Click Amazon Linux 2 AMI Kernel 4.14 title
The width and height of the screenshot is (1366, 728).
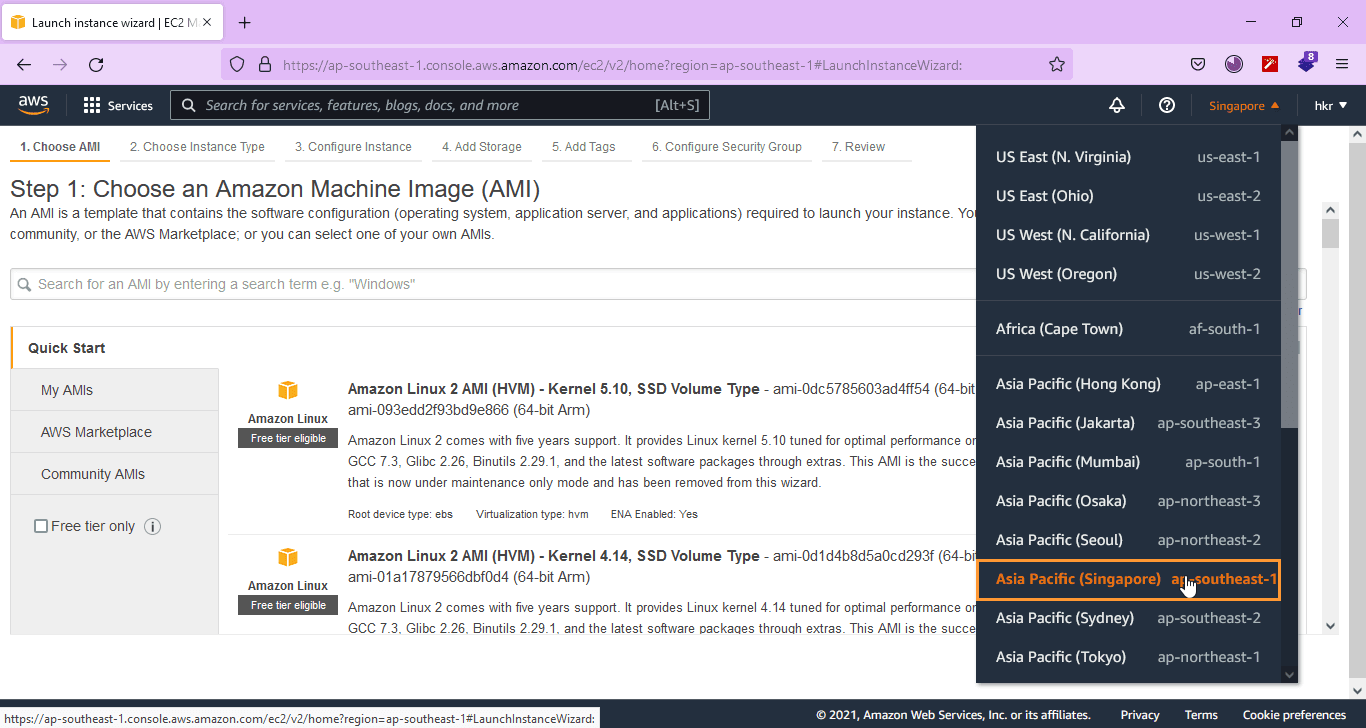[553, 556]
